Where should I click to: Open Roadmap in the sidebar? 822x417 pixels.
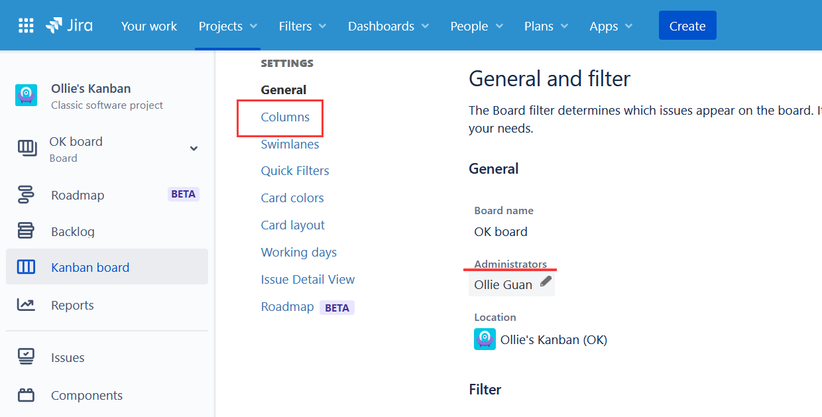[x=78, y=195]
